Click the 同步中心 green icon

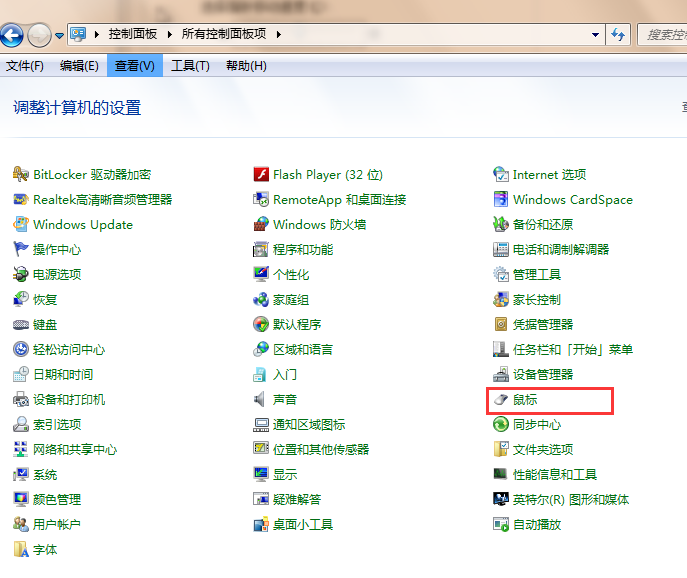[x=501, y=424]
